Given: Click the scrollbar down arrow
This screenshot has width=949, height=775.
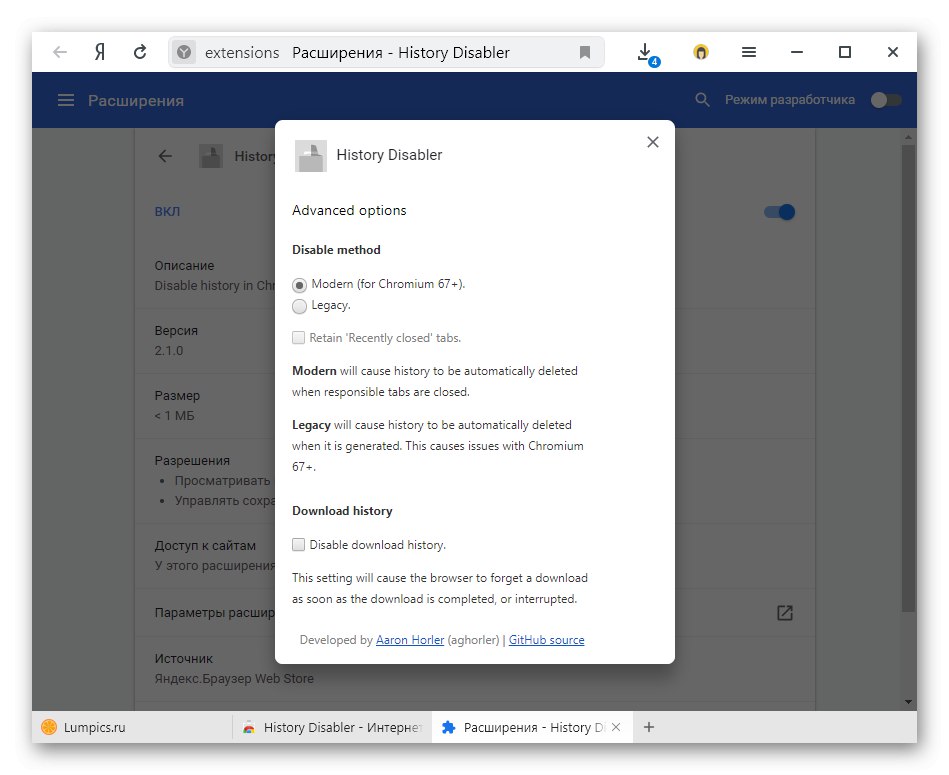Looking at the screenshot, I should click(908, 702).
